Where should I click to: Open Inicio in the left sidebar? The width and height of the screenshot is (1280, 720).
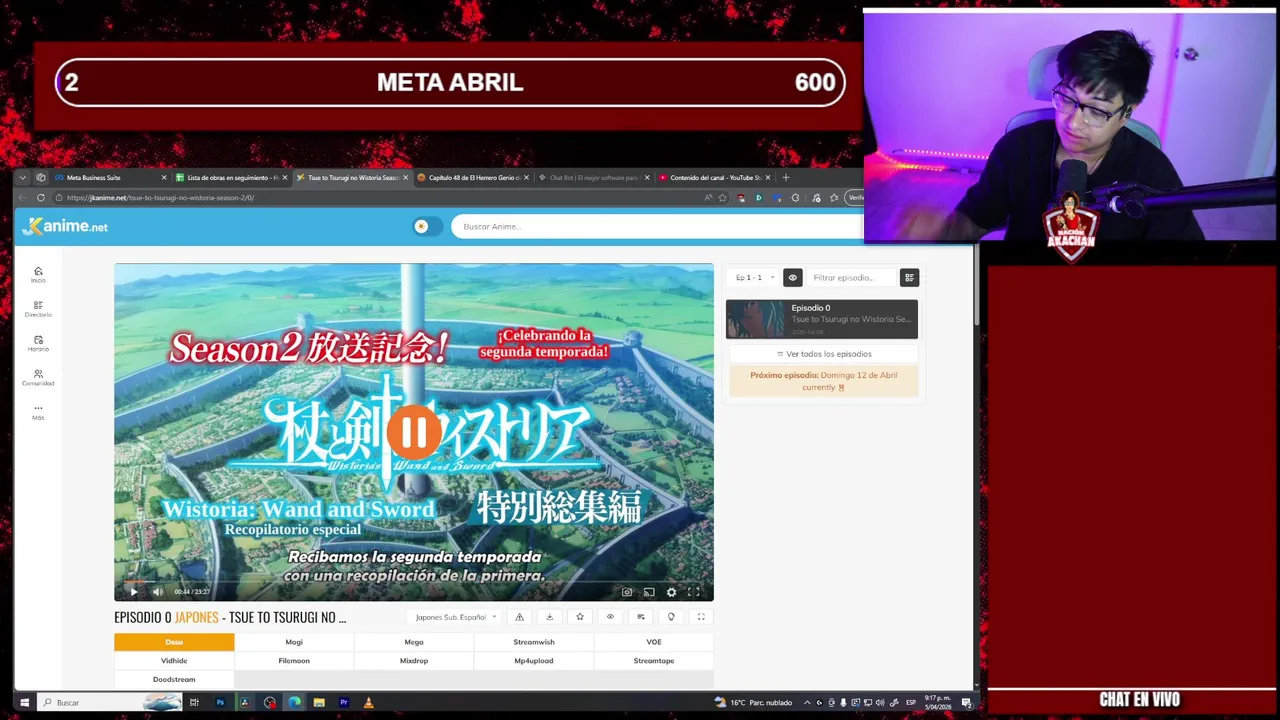click(x=38, y=275)
